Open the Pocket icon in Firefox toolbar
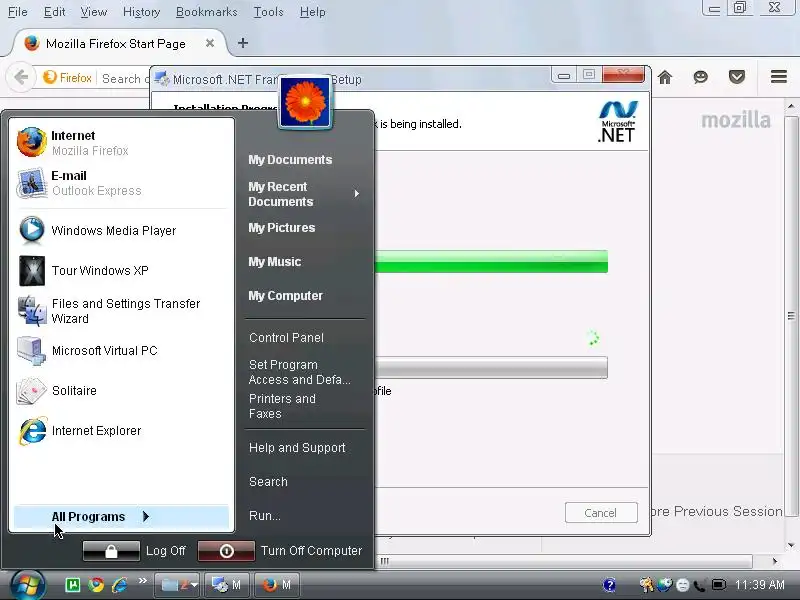This screenshot has width=800, height=600. [737, 78]
